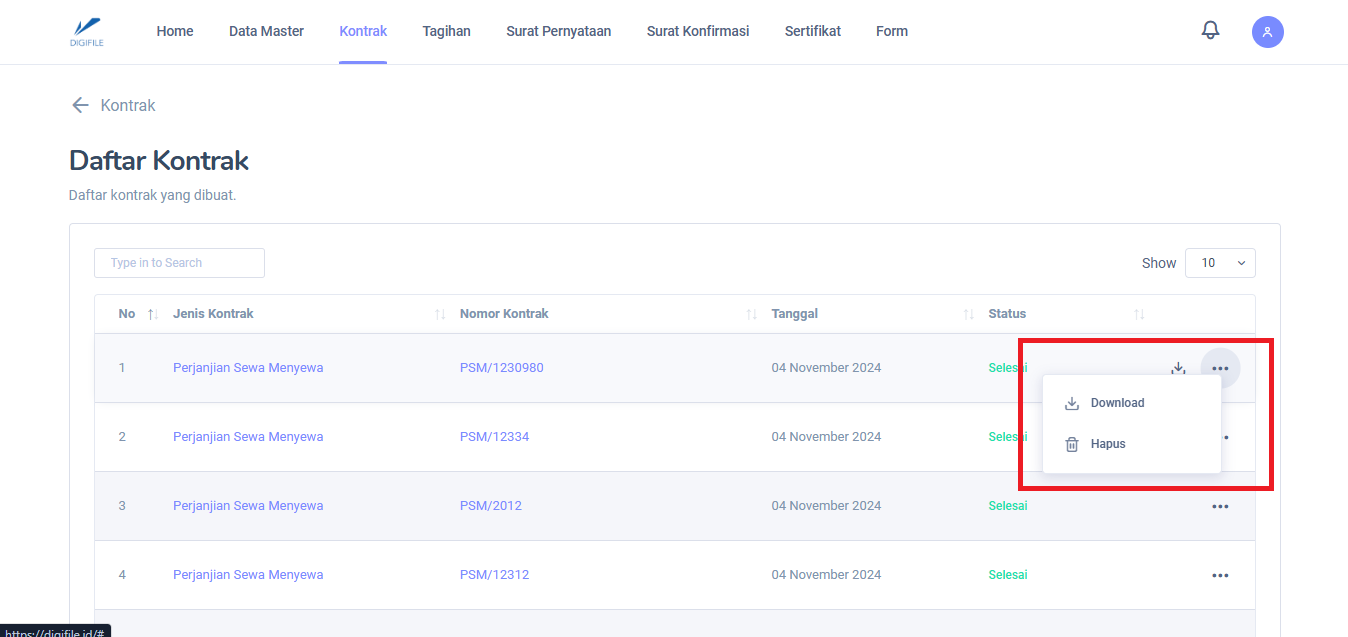
Task: Go back using the arrow beside Kontrak
Action: pos(80,105)
